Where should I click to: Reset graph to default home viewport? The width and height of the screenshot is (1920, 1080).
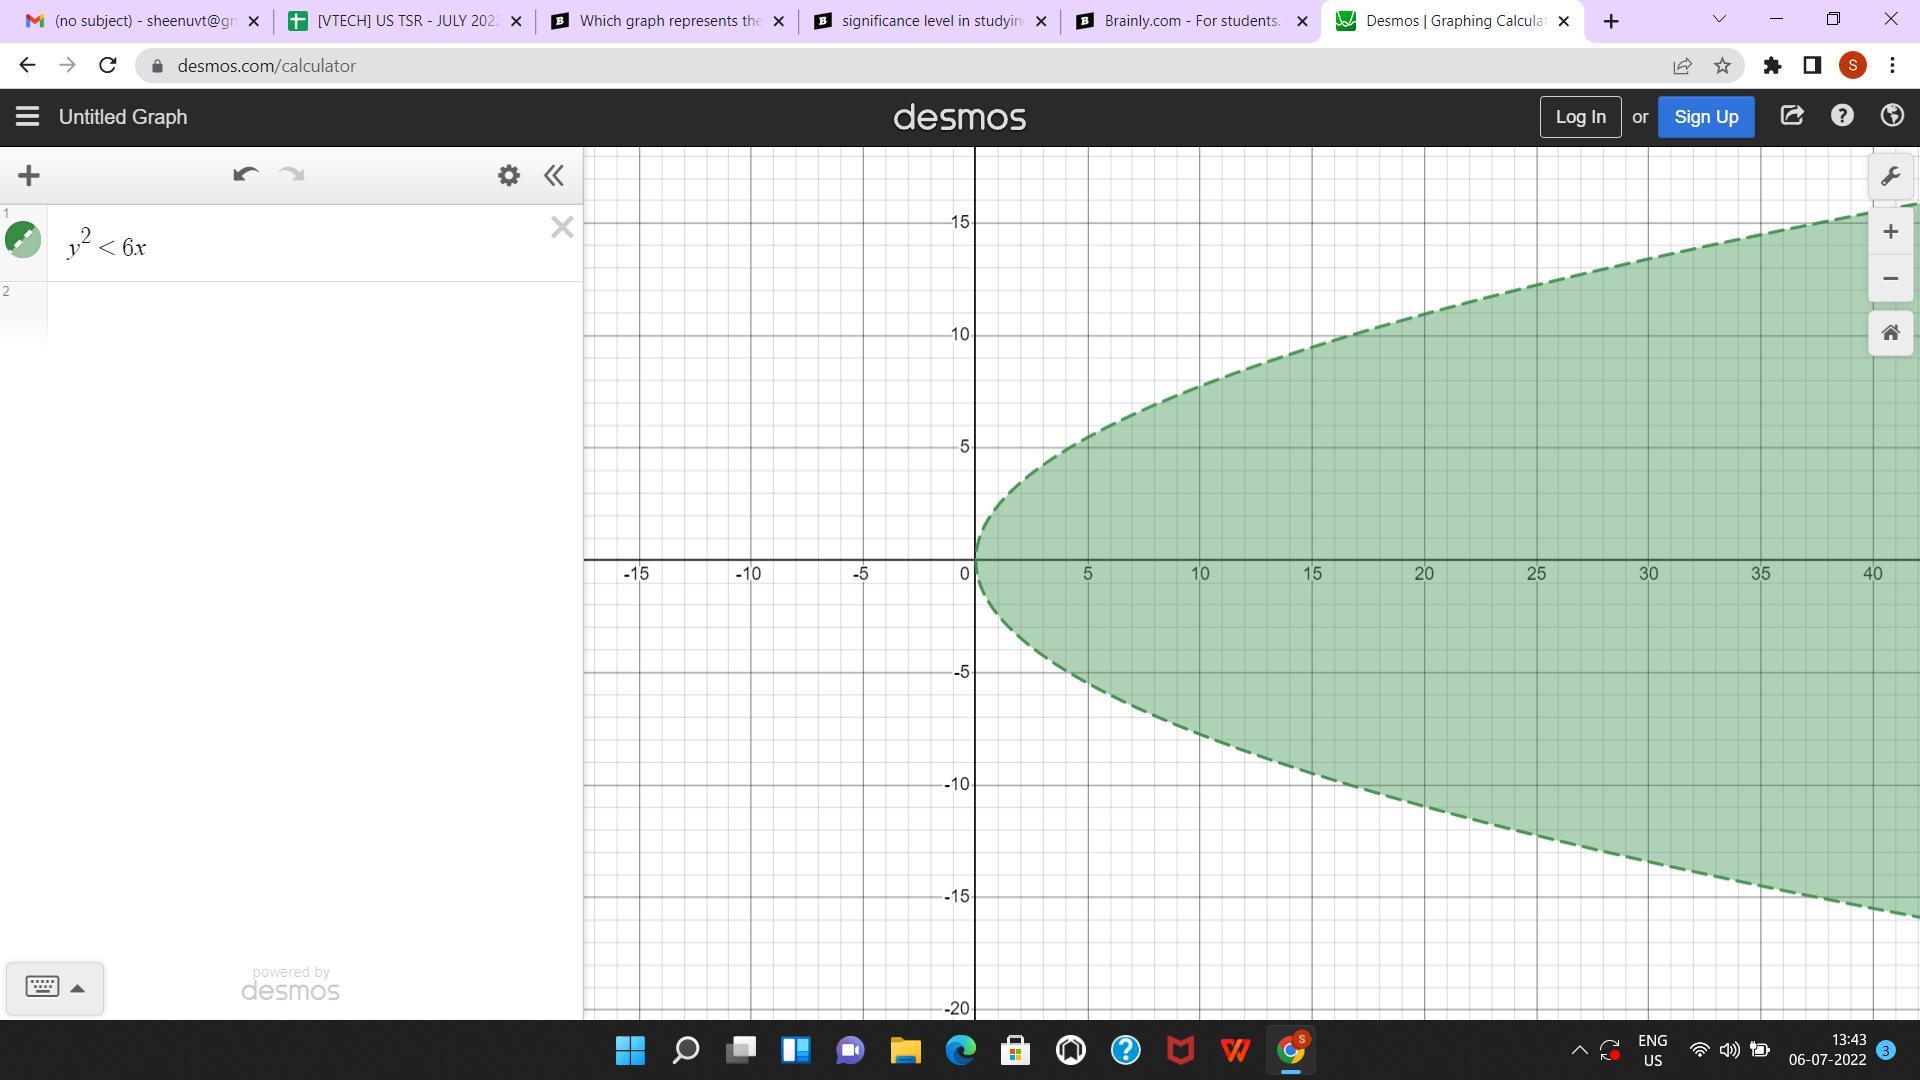1889,333
